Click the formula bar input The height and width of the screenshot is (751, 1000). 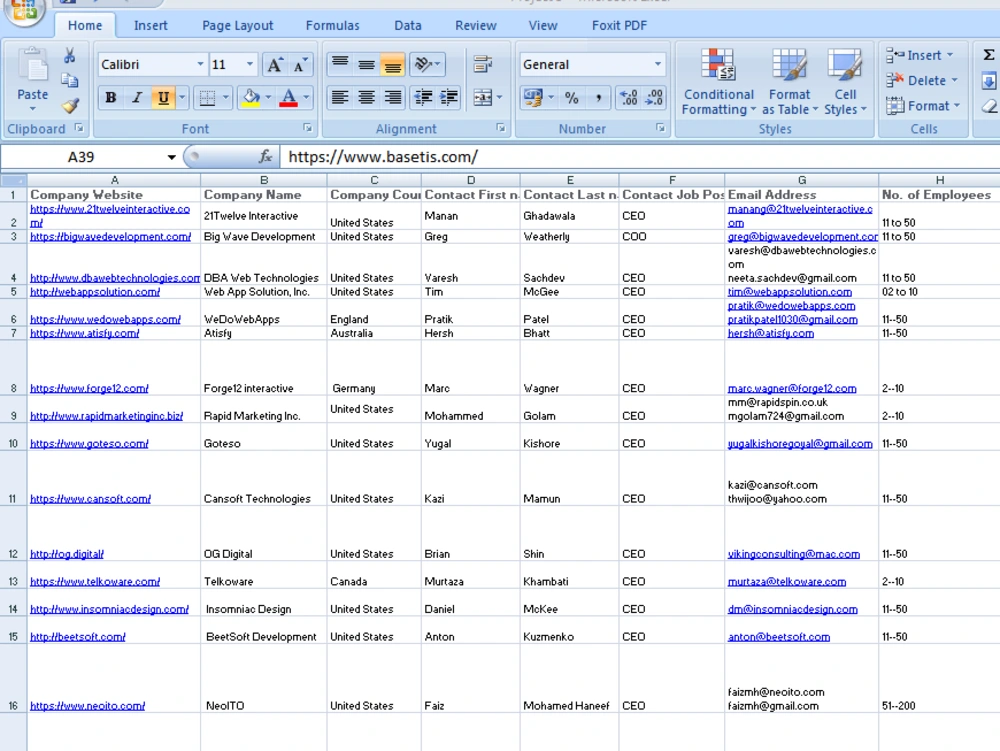click(640, 157)
